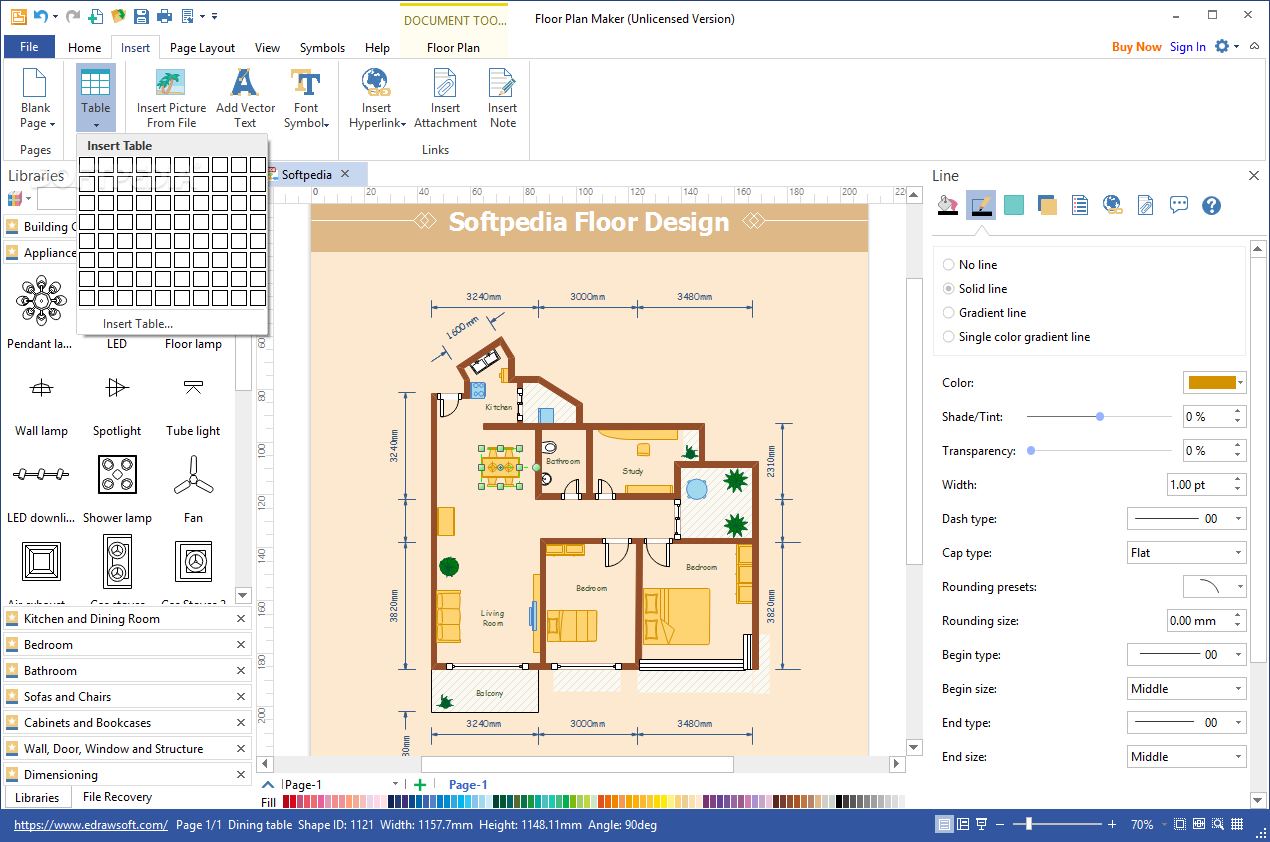Switch to File Recovery tab at bottom
This screenshot has height=842, width=1270.
point(117,797)
